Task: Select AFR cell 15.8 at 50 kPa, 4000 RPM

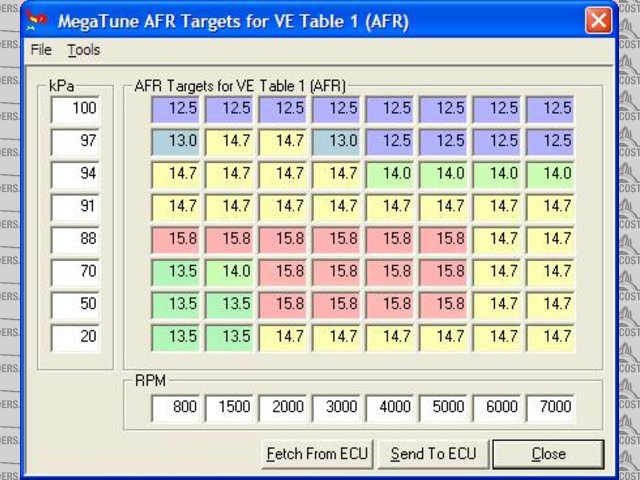Action: click(390, 305)
